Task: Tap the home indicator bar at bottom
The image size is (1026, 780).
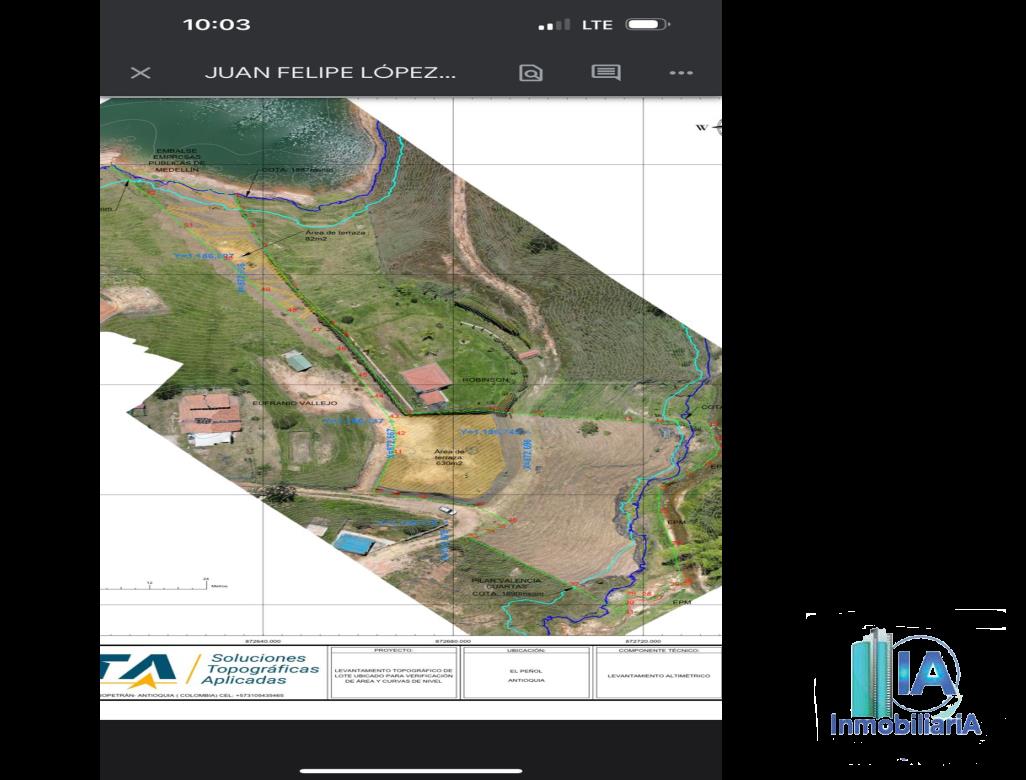Action: pos(410,769)
